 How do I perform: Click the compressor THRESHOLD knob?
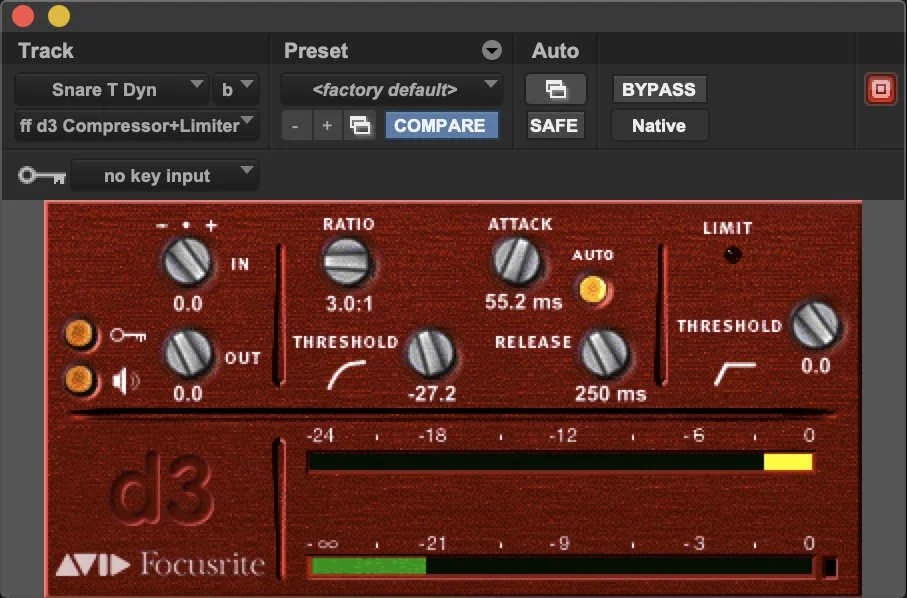(431, 353)
